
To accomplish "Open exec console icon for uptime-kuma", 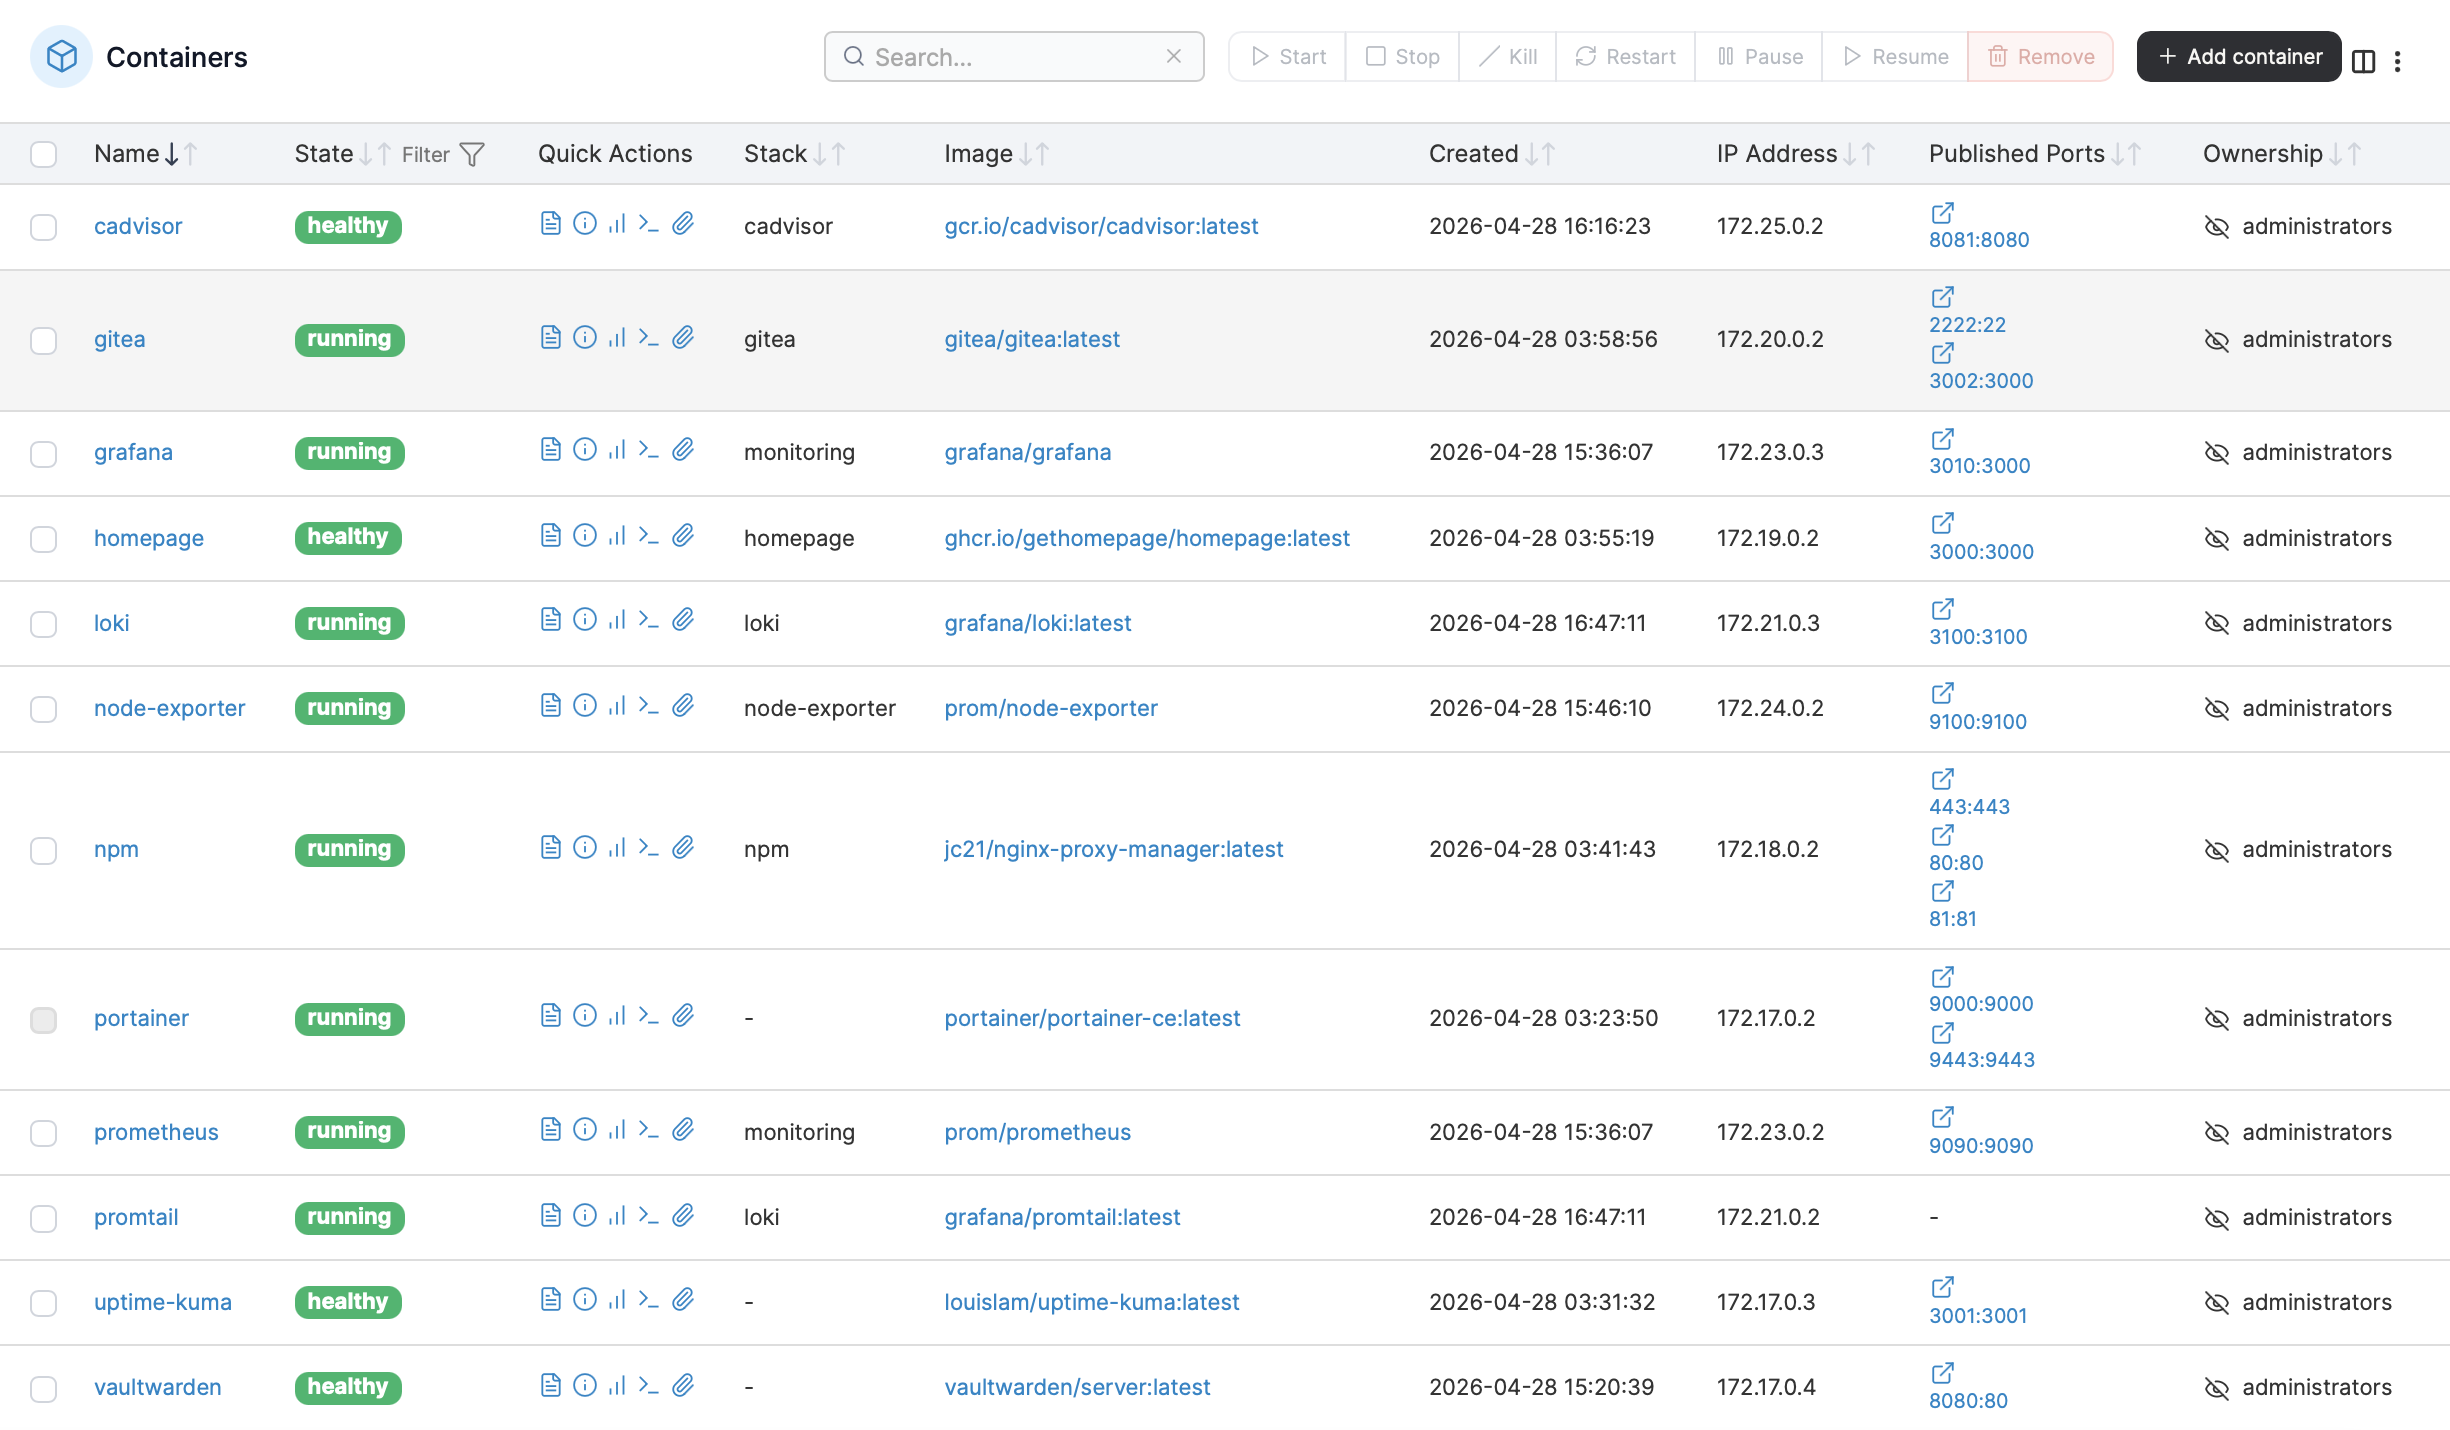I will point(649,1299).
